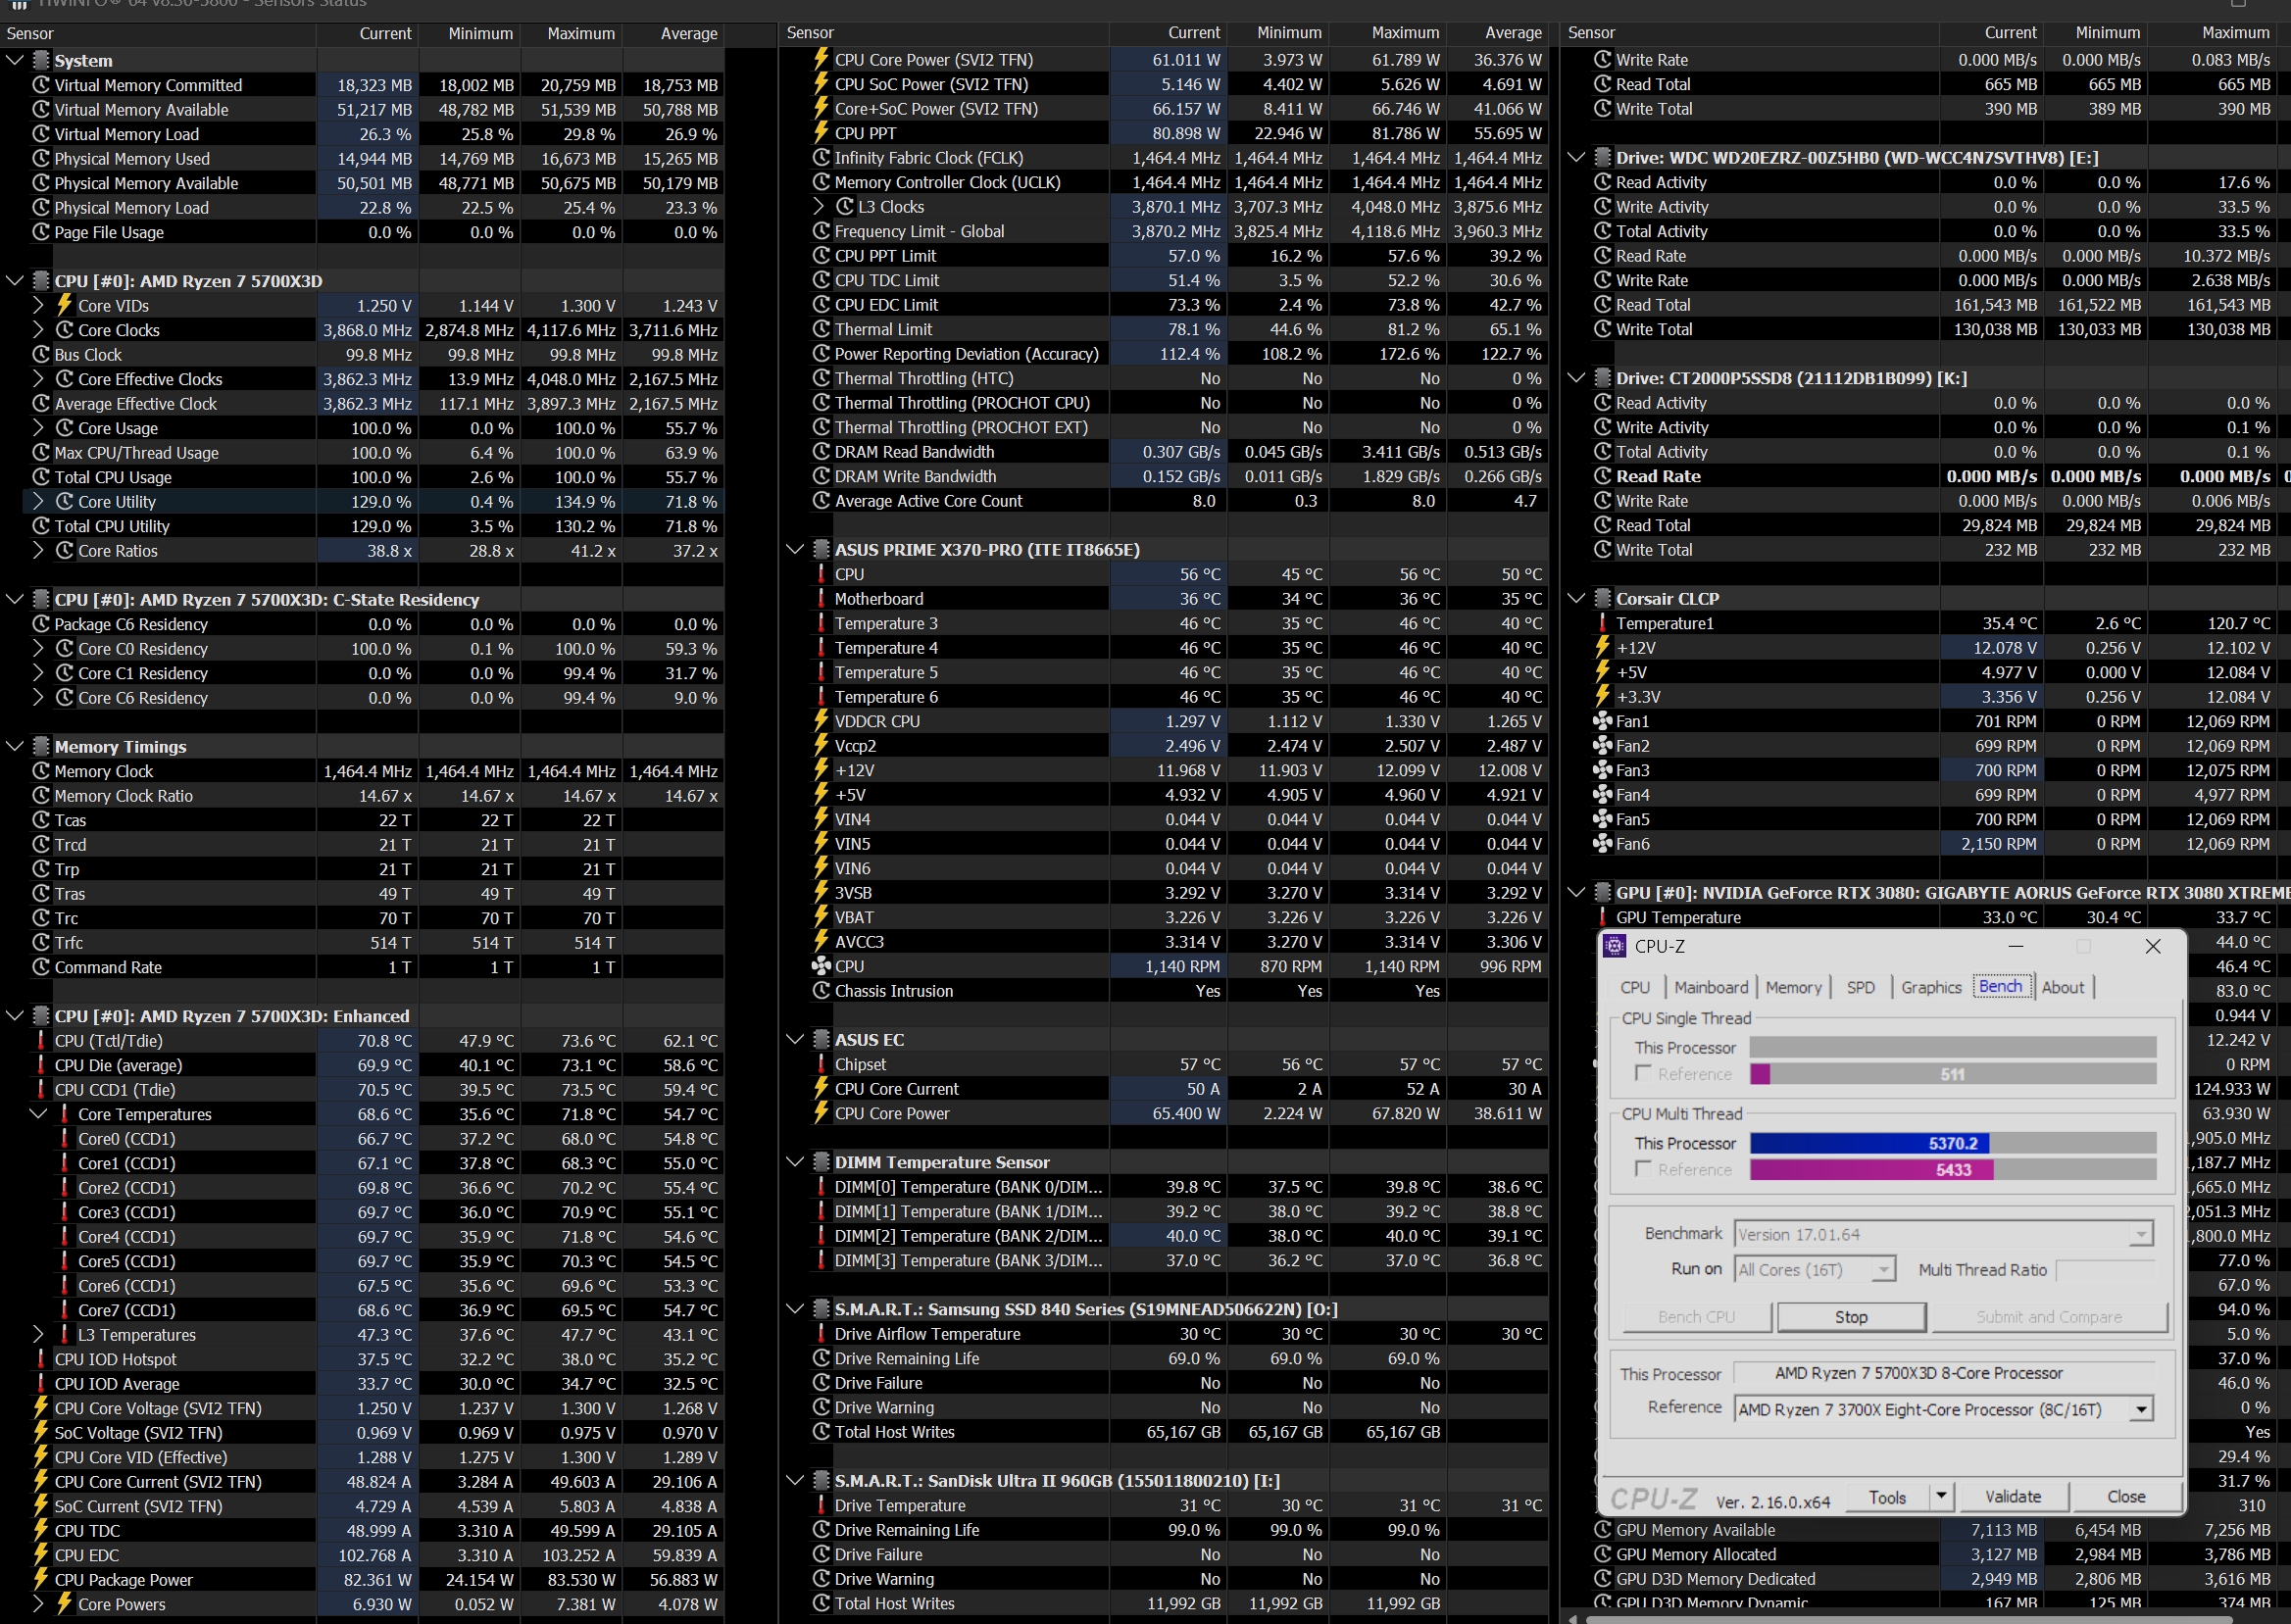The height and width of the screenshot is (1624, 2291).
Task: Open the Reference processor dropdown
Action: [2140, 1410]
